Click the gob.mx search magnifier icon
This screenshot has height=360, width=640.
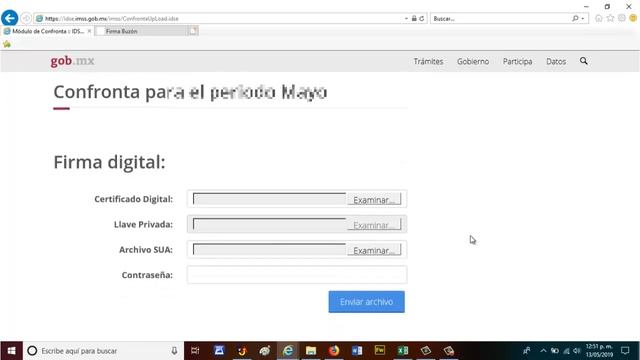tap(584, 61)
